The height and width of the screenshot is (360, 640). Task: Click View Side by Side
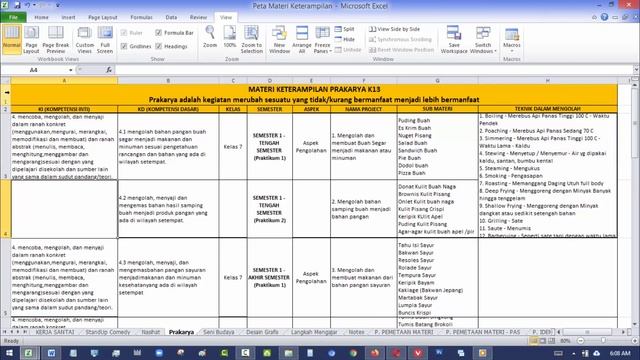click(394, 29)
